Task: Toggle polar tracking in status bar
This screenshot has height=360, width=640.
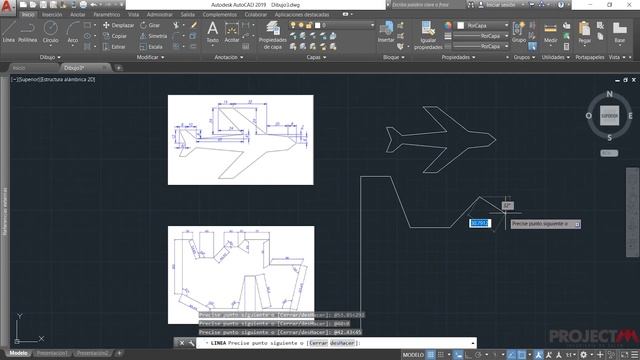Action: (x=478, y=355)
